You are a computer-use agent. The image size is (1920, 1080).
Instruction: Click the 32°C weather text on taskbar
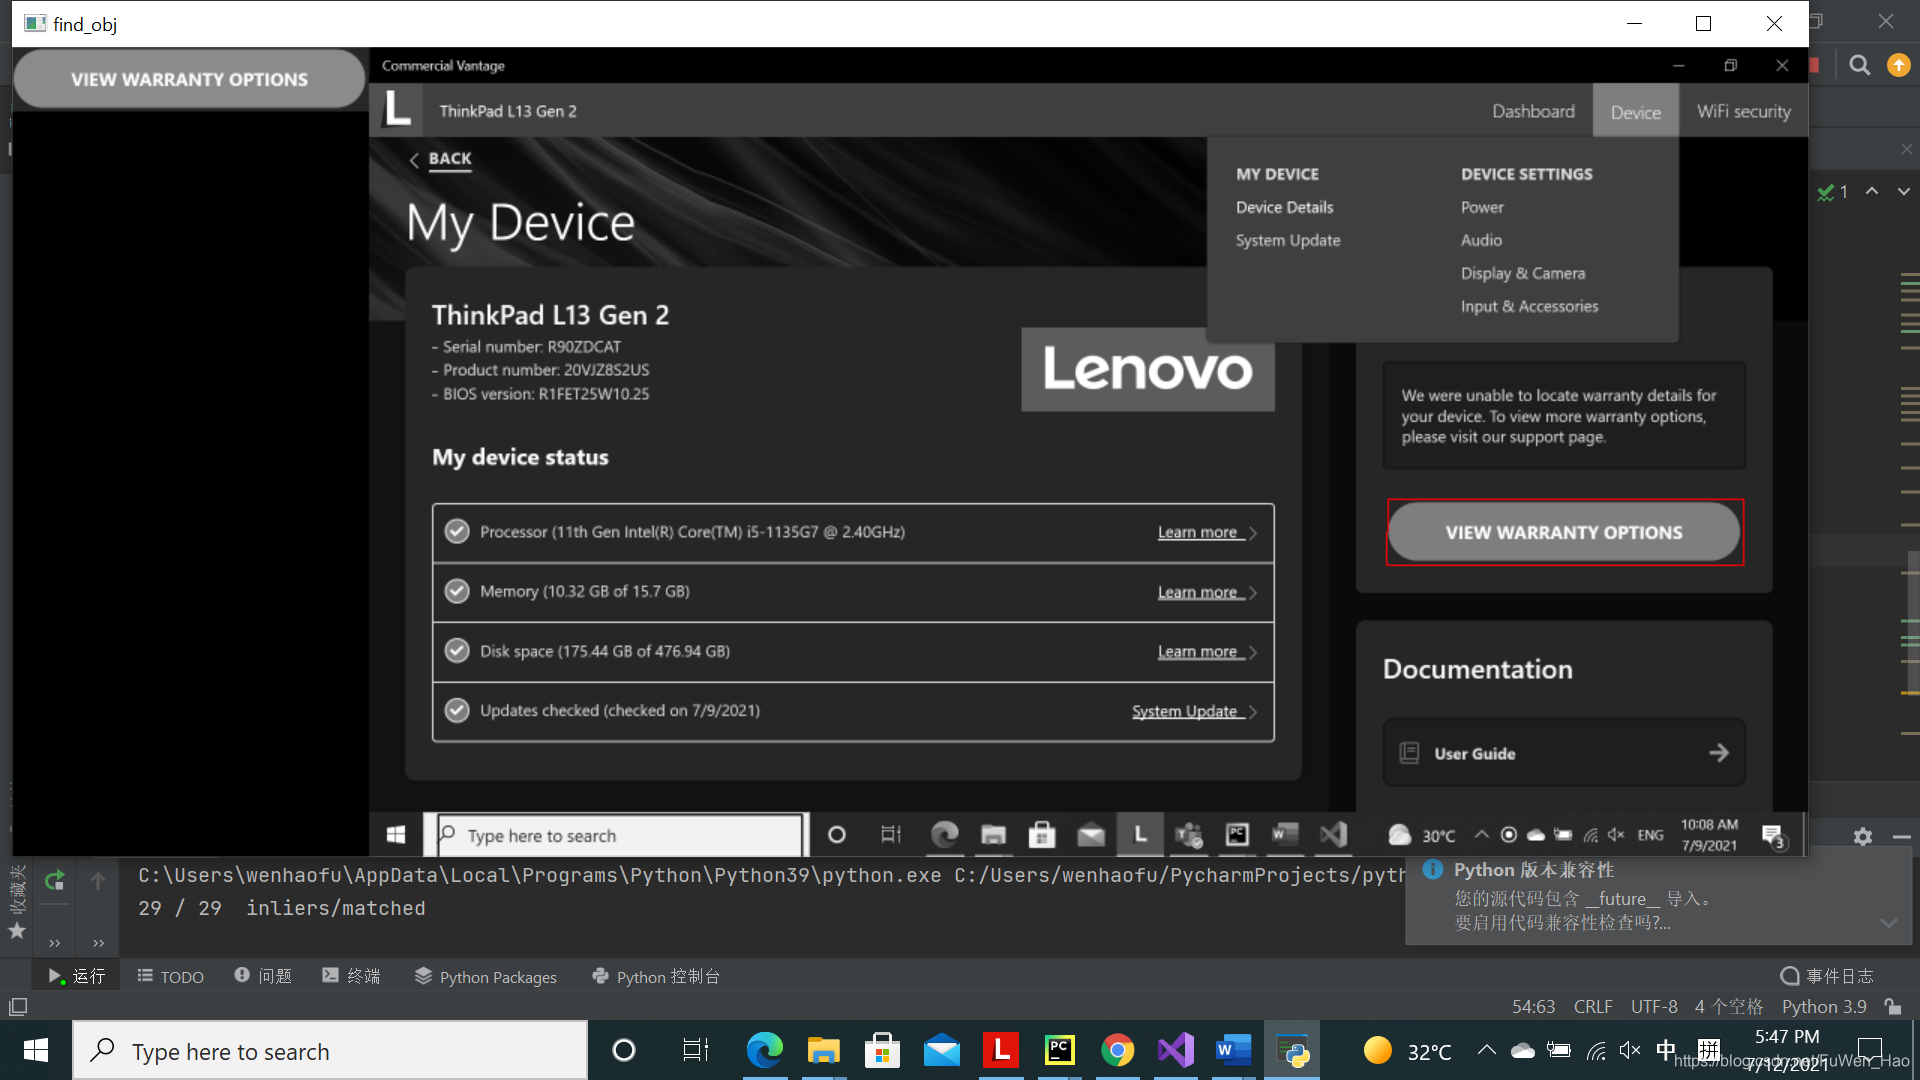[x=1429, y=1052]
